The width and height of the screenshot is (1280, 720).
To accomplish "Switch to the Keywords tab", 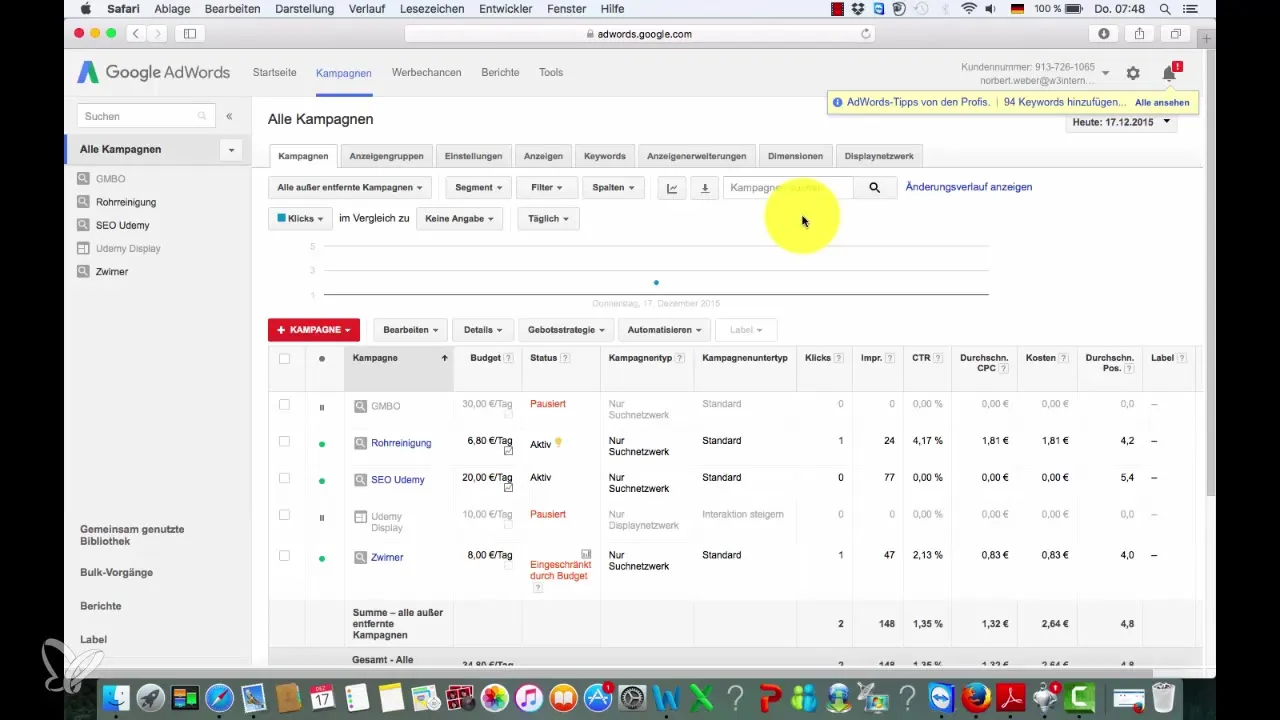I will coord(605,156).
